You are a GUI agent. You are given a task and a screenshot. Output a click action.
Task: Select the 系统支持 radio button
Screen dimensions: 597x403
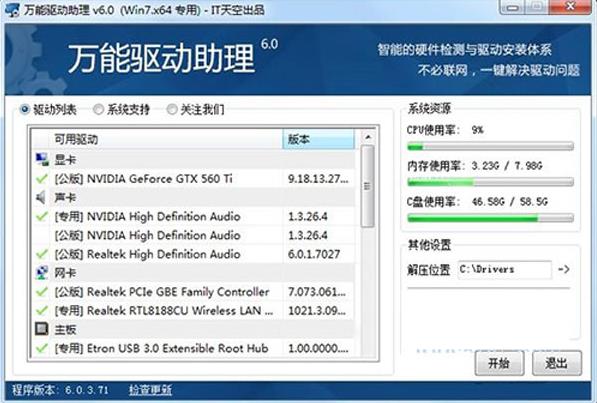point(98,110)
